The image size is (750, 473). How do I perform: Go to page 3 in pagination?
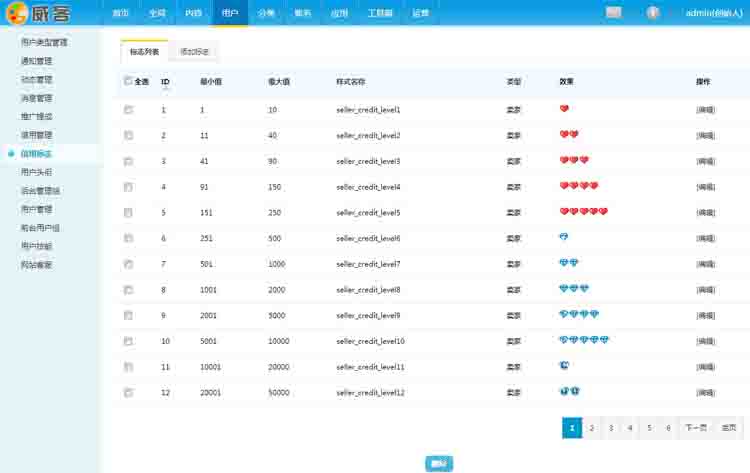tap(610, 428)
